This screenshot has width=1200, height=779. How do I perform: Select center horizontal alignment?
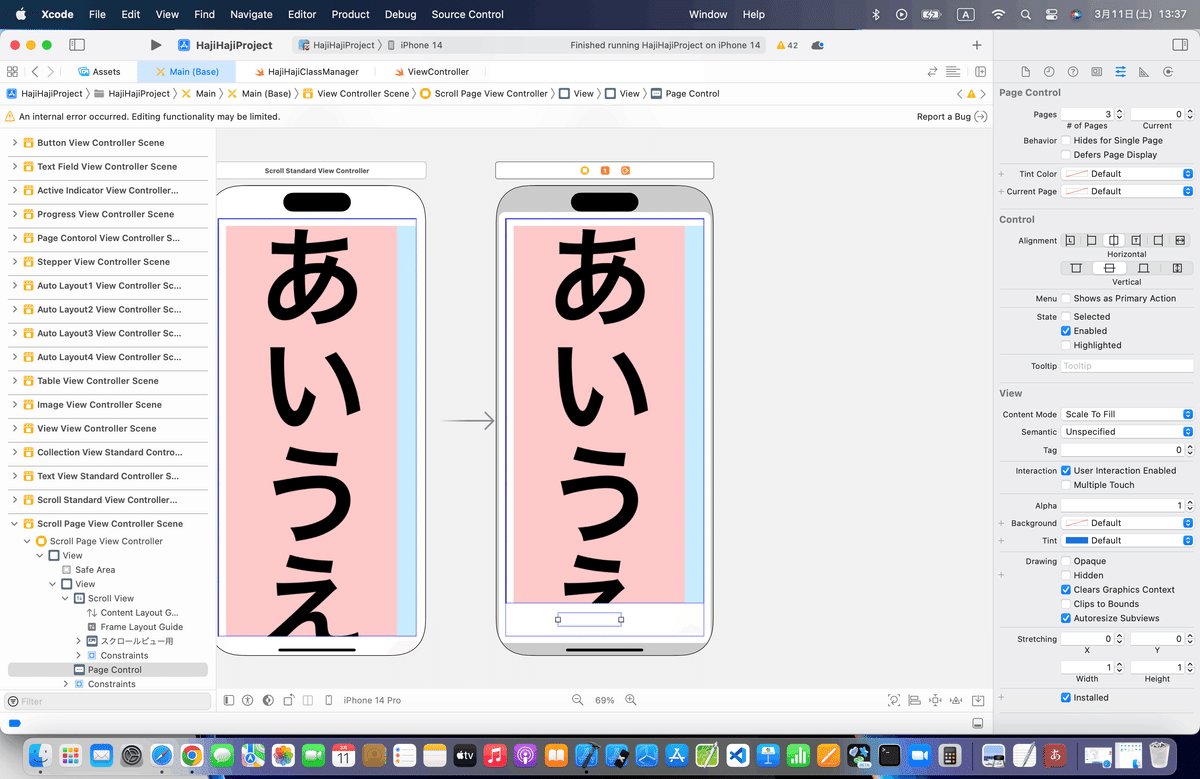point(1114,241)
